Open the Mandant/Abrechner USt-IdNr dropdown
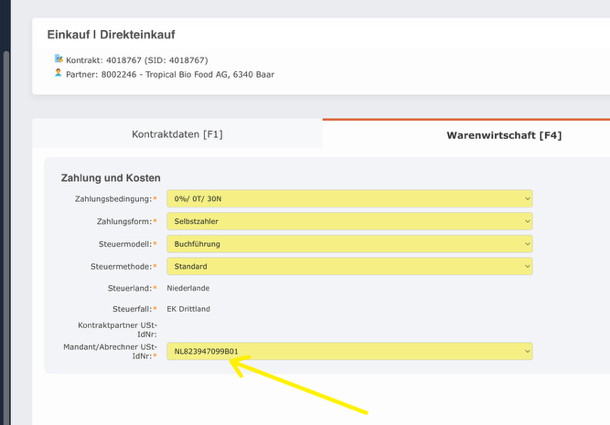Image resolution: width=610 pixels, height=425 pixels. click(x=349, y=351)
